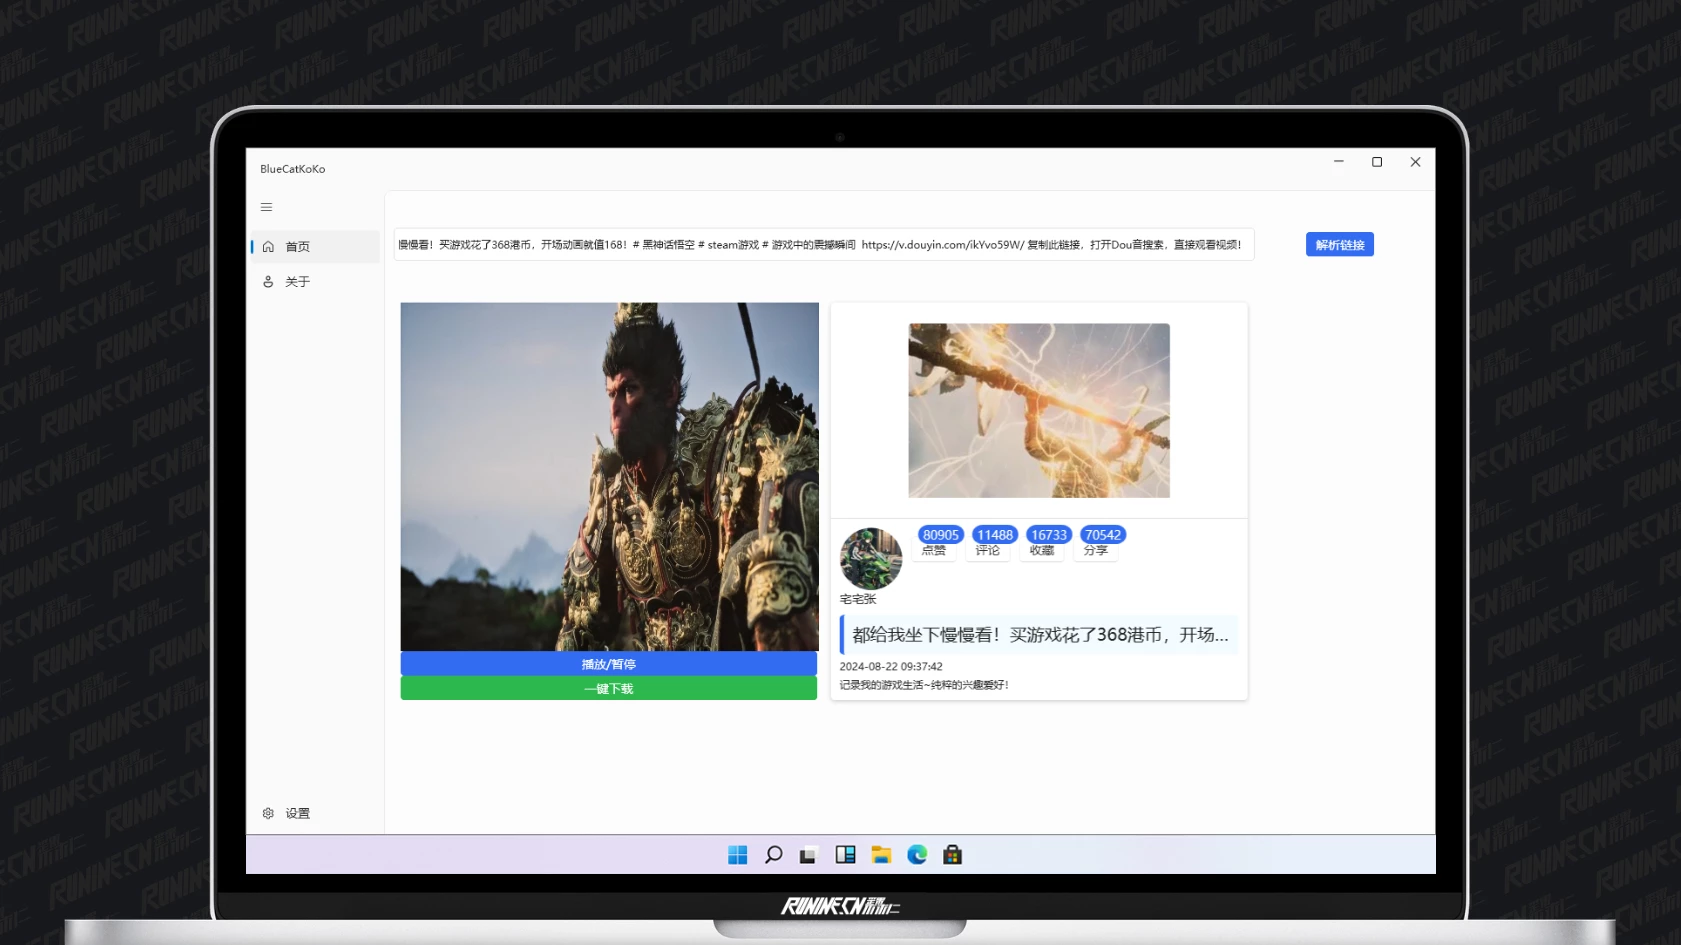Viewport: 1681px width, 945px height.
Task: Open File Explorer from taskbar
Action: point(881,855)
